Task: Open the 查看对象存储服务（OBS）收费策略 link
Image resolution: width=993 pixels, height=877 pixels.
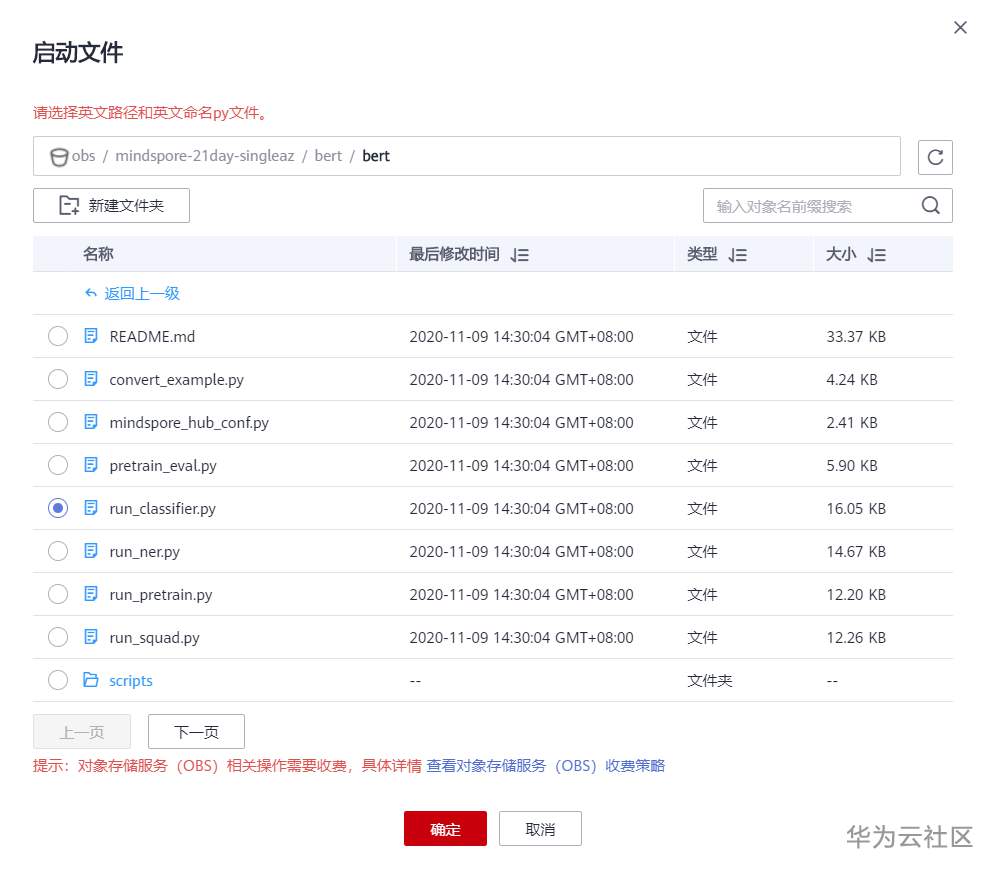Action: [x=545, y=766]
